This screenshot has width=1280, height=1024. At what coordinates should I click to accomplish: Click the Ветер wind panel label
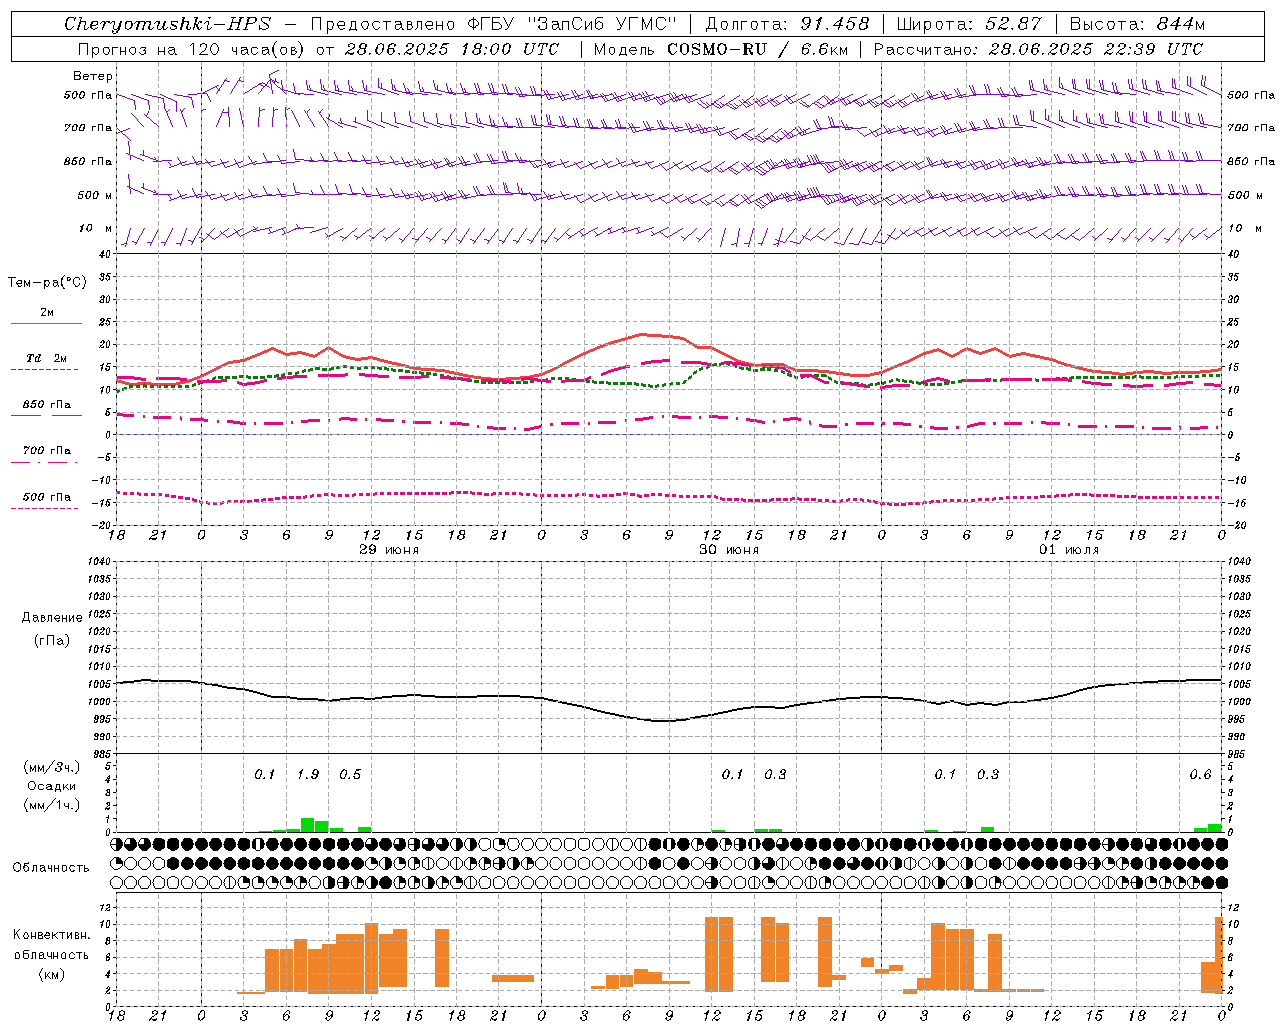(93, 76)
